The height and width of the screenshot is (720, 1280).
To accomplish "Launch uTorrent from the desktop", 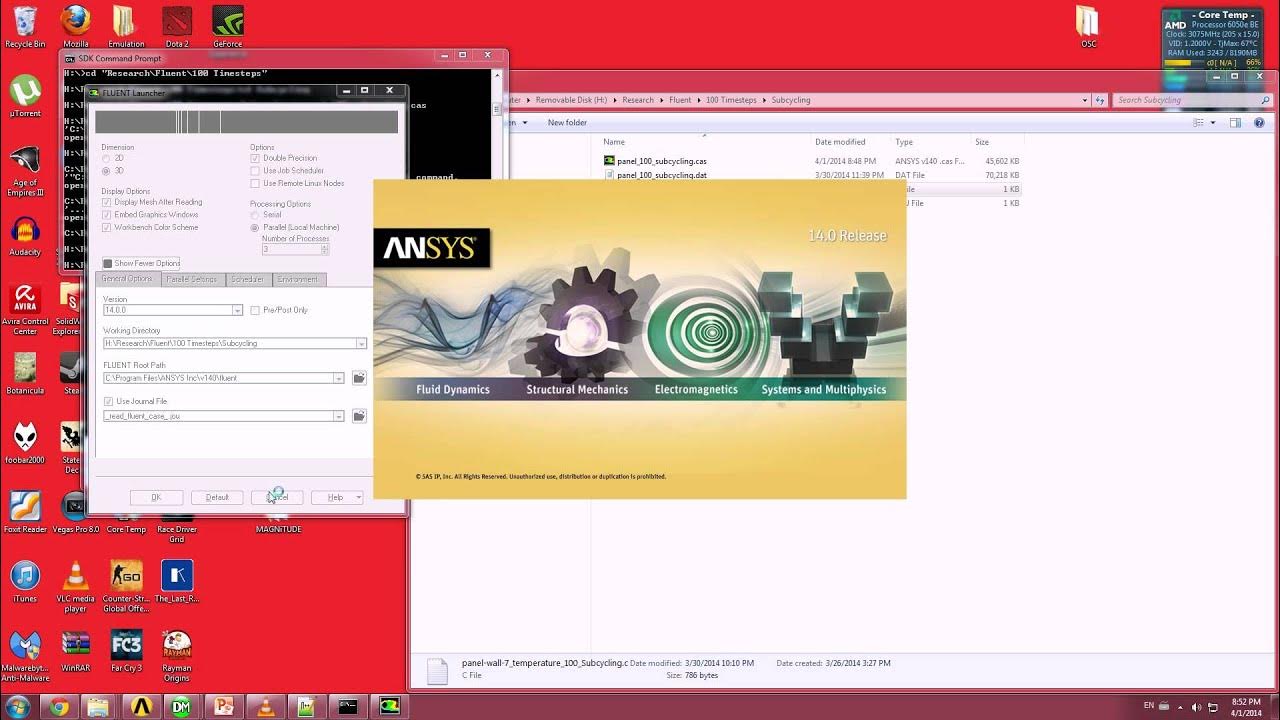I will (25, 96).
